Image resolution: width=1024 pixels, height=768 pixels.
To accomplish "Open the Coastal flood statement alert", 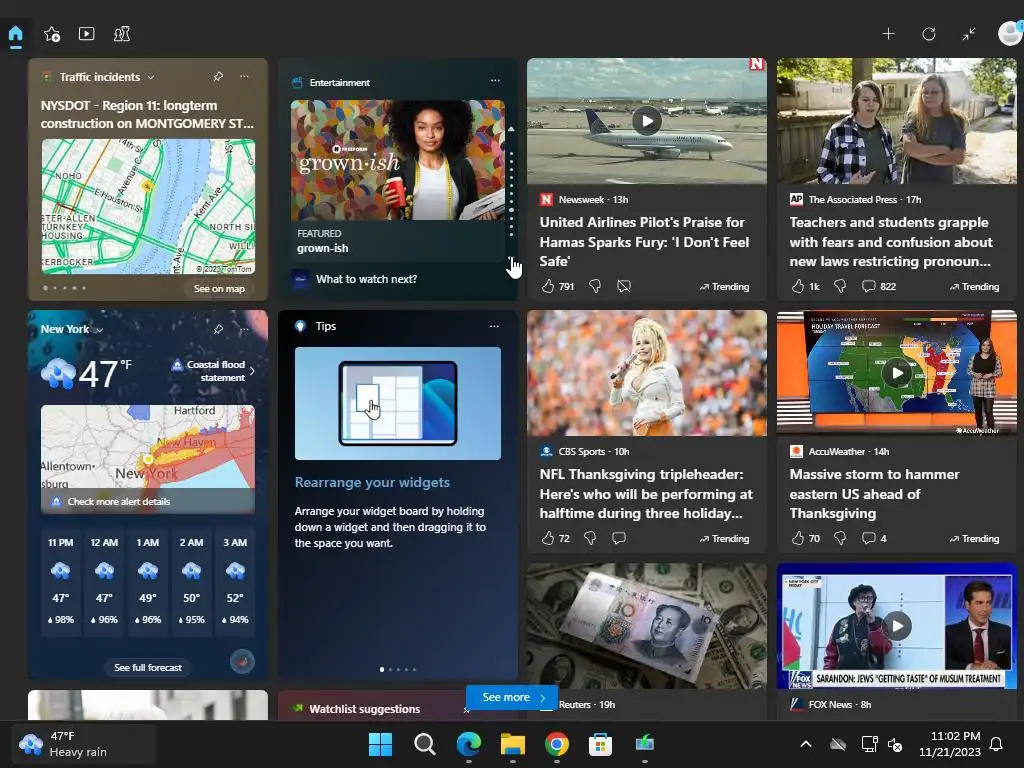I will pyautogui.click(x=213, y=371).
